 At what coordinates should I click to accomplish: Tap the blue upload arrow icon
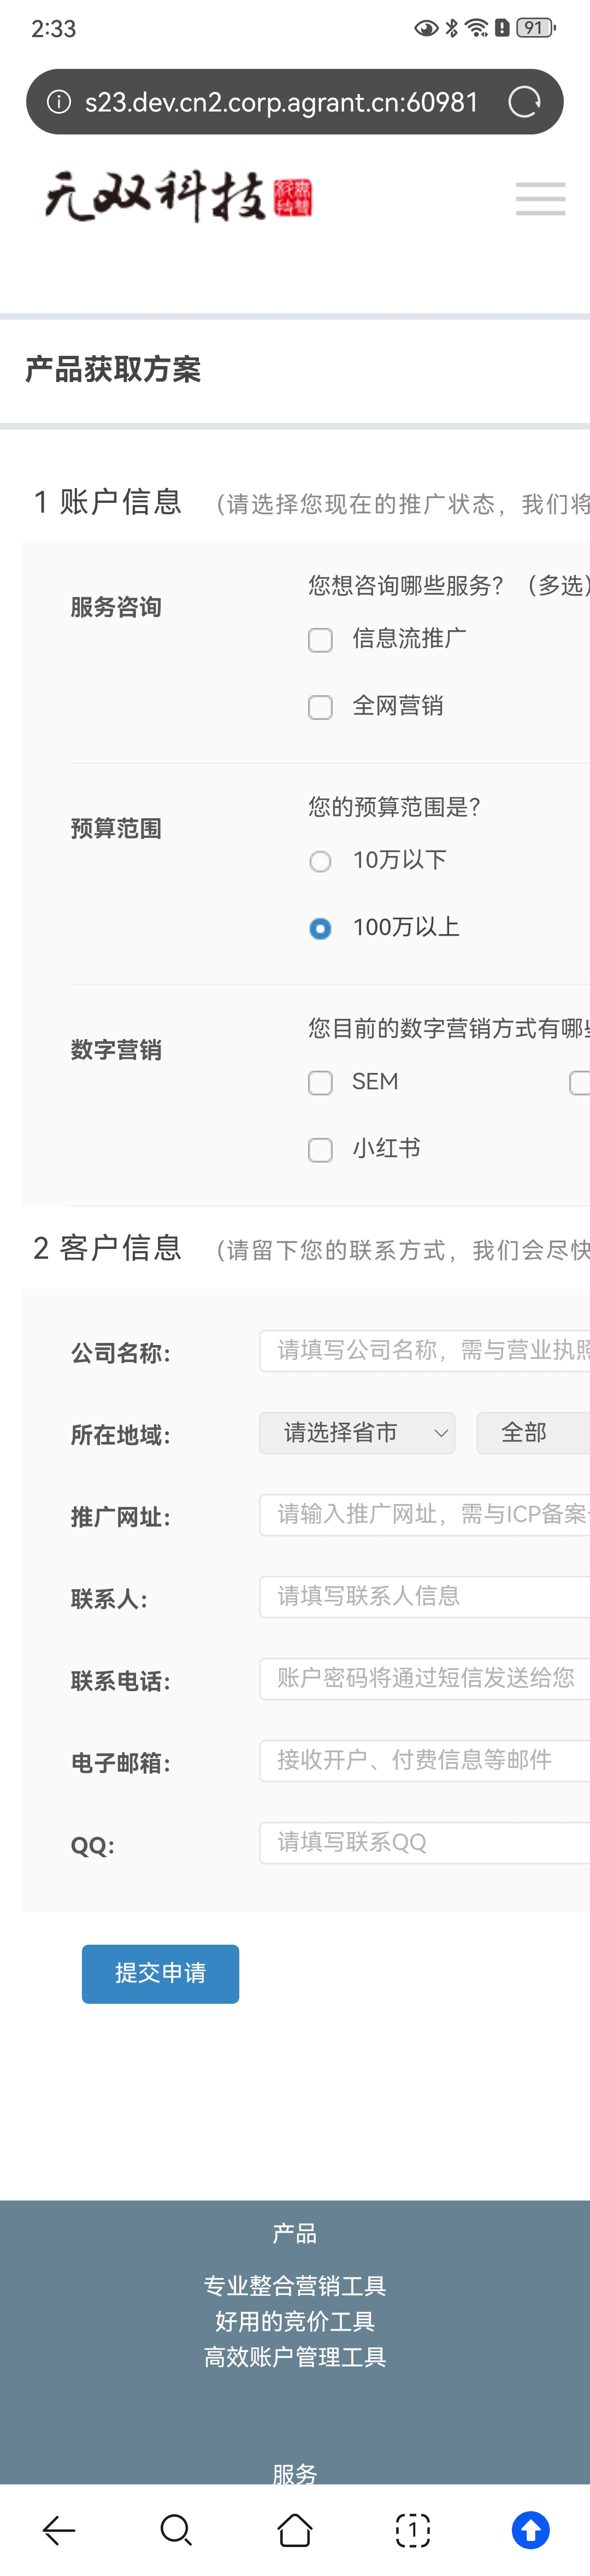coord(530,2530)
